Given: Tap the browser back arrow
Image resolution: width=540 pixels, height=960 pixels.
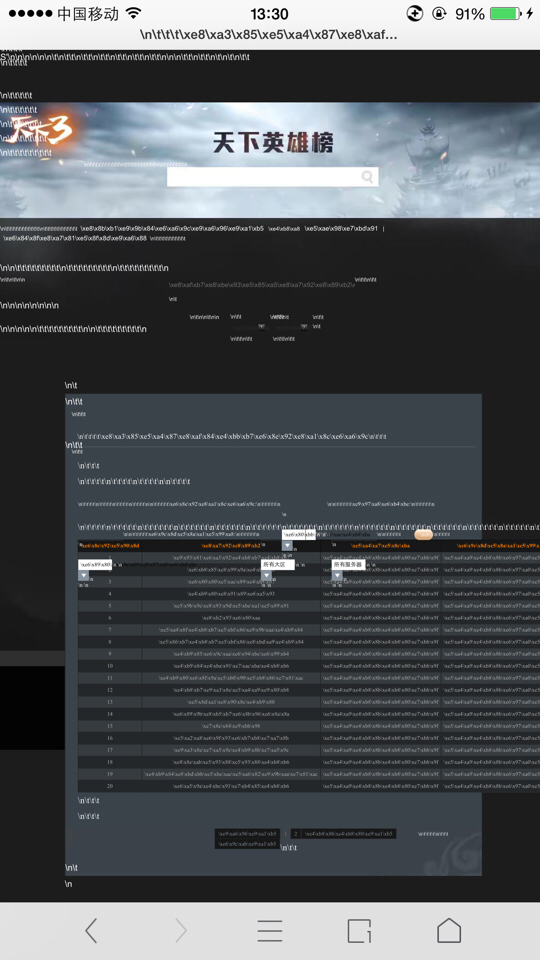Looking at the screenshot, I should 91,931.
